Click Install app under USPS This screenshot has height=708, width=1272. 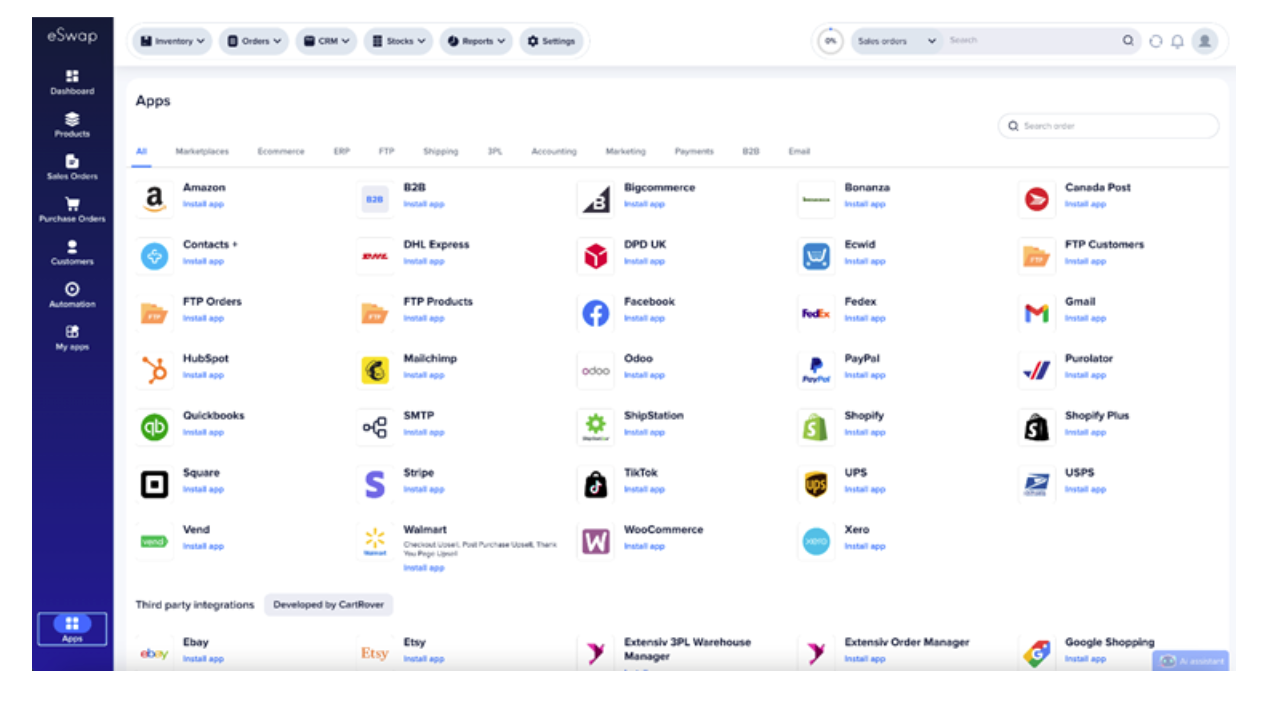pyautogui.click(x=1085, y=489)
